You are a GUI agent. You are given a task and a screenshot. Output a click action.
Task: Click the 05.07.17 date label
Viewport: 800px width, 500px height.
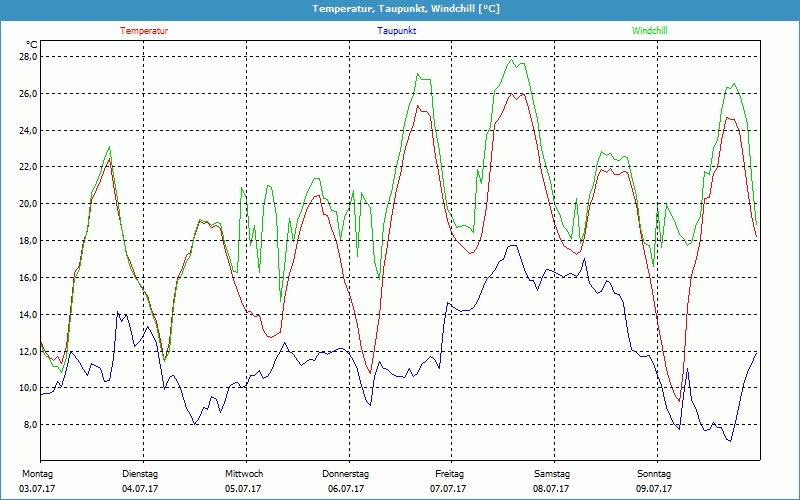pos(243,489)
